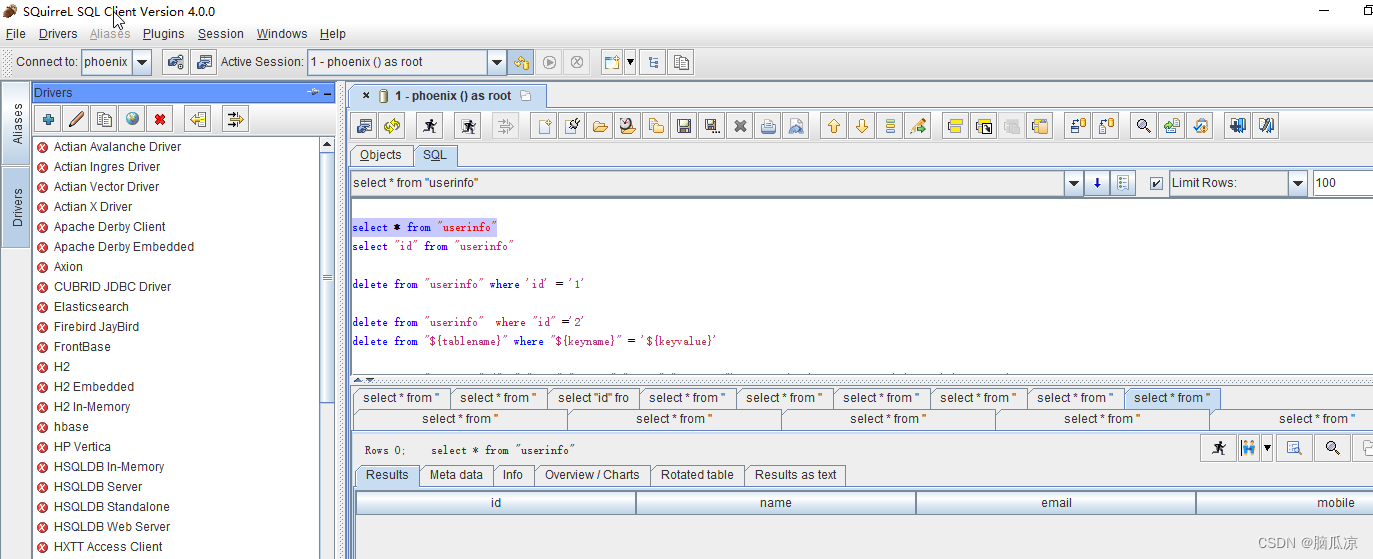Click the rerun query running man in results
Viewport: 1373px width, 559px height.
(1218, 448)
